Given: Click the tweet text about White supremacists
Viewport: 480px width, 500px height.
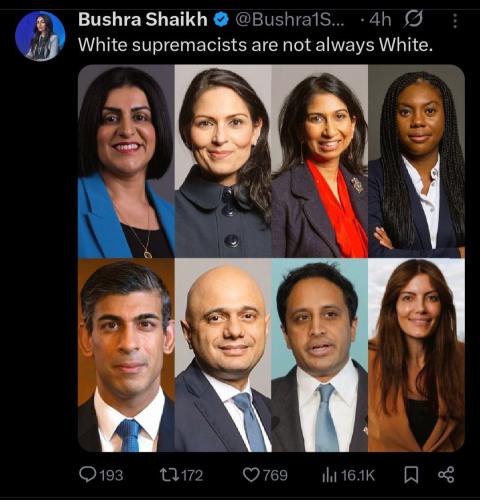Looking at the screenshot, I should tap(255, 44).
